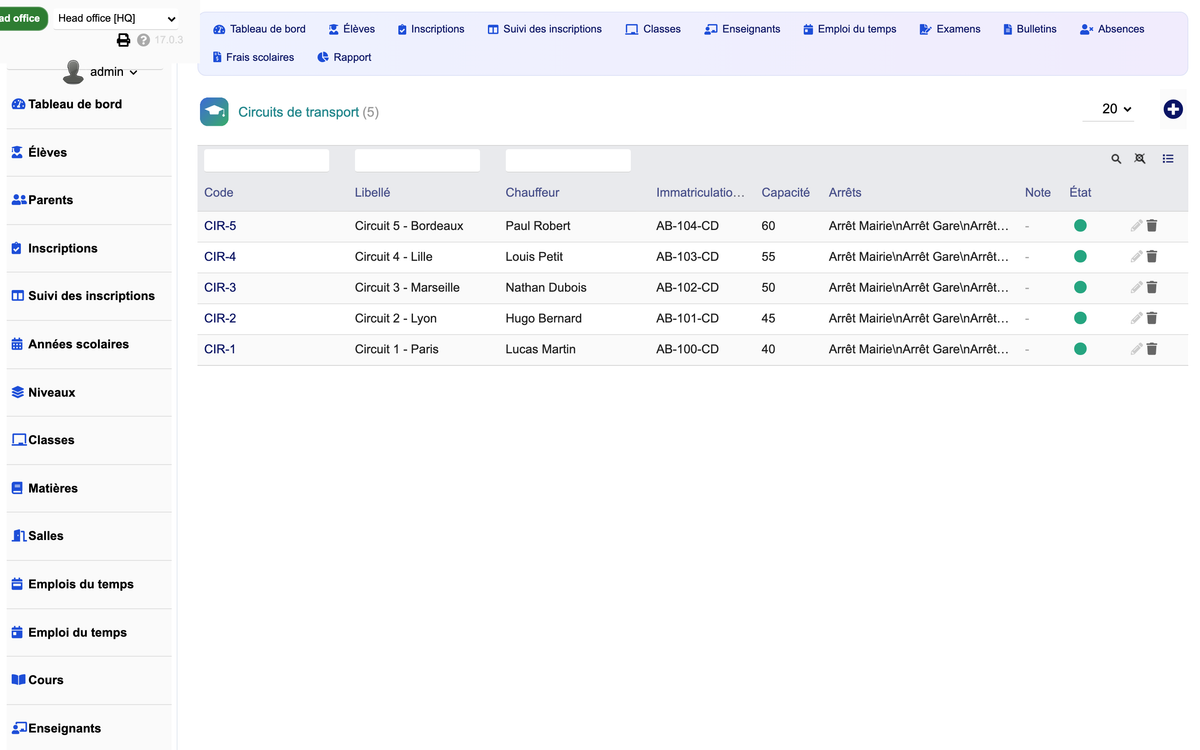Click the Code filter input field

[266, 160]
